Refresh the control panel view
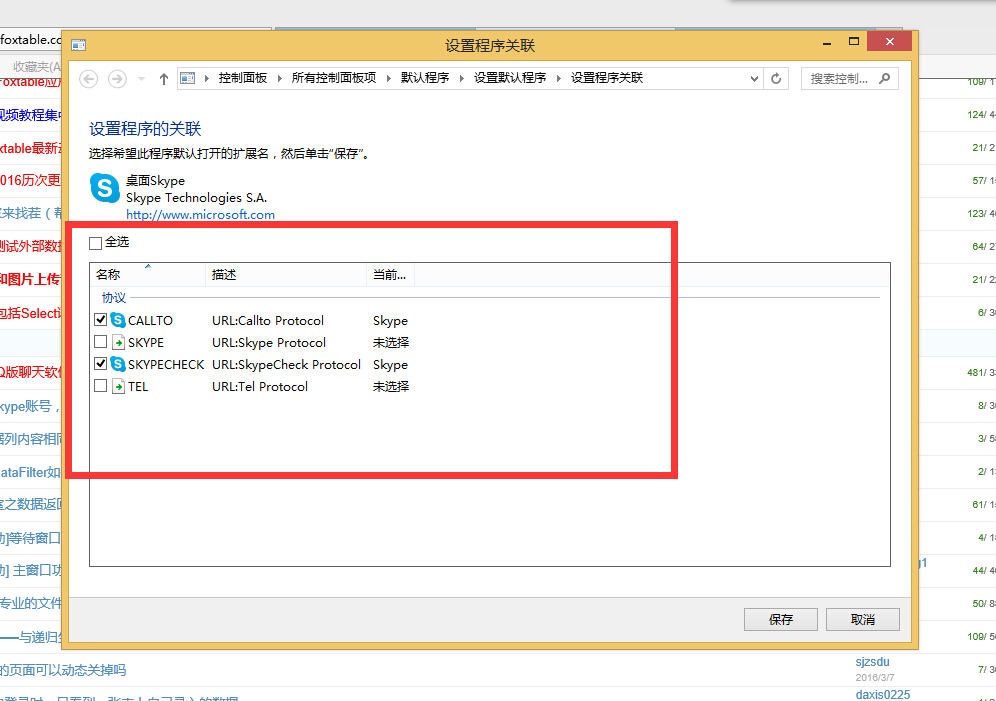 click(776, 79)
